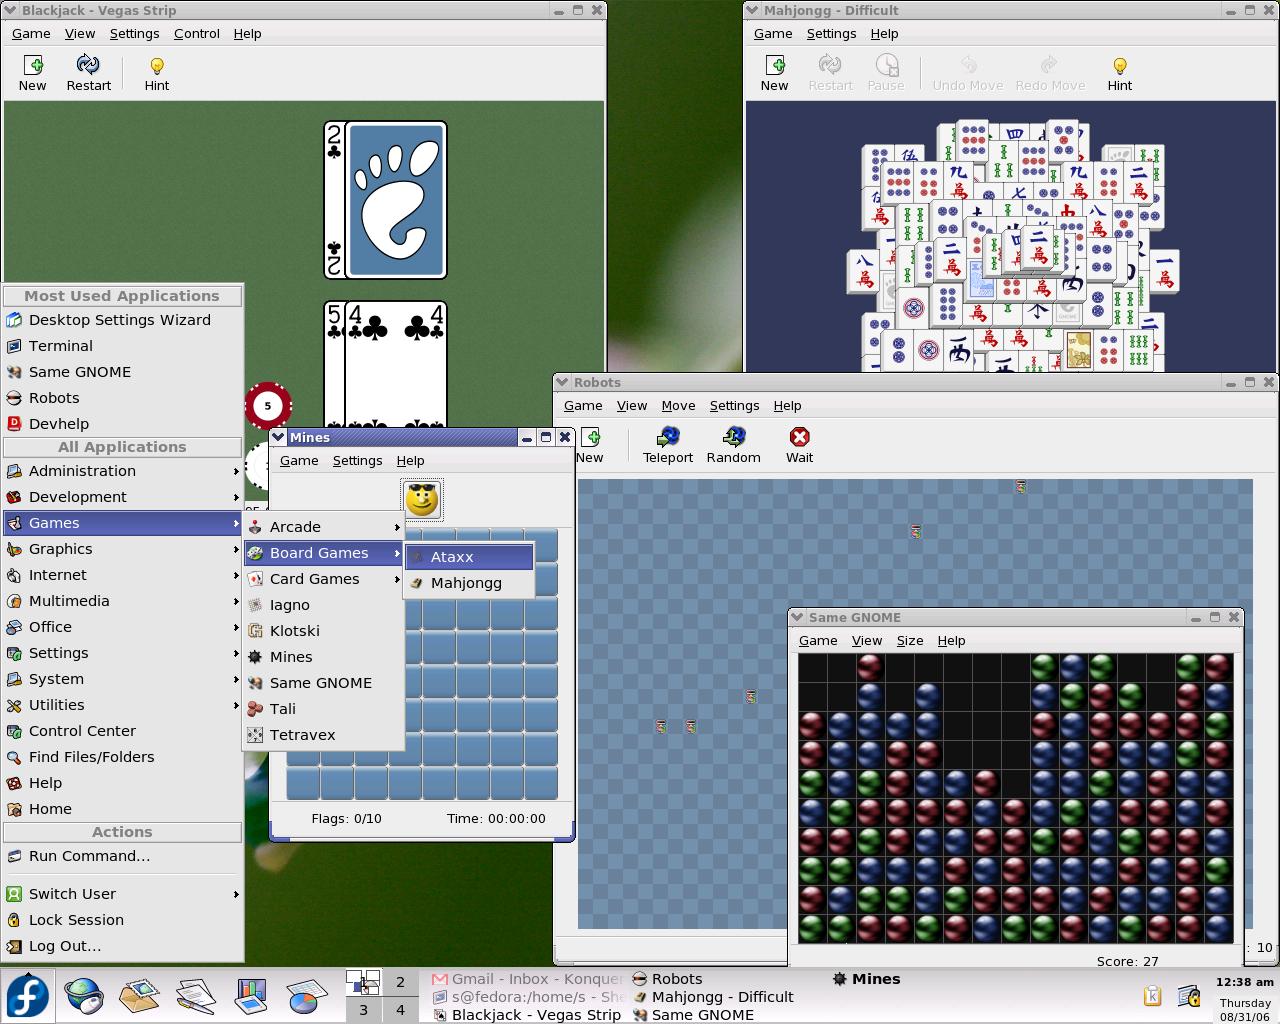Viewport: 1280px width, 1024px height.
Task: Click Gmail Inbox Konqueror taskbar button
Action: pyautogui.click(x=527, y=979)
